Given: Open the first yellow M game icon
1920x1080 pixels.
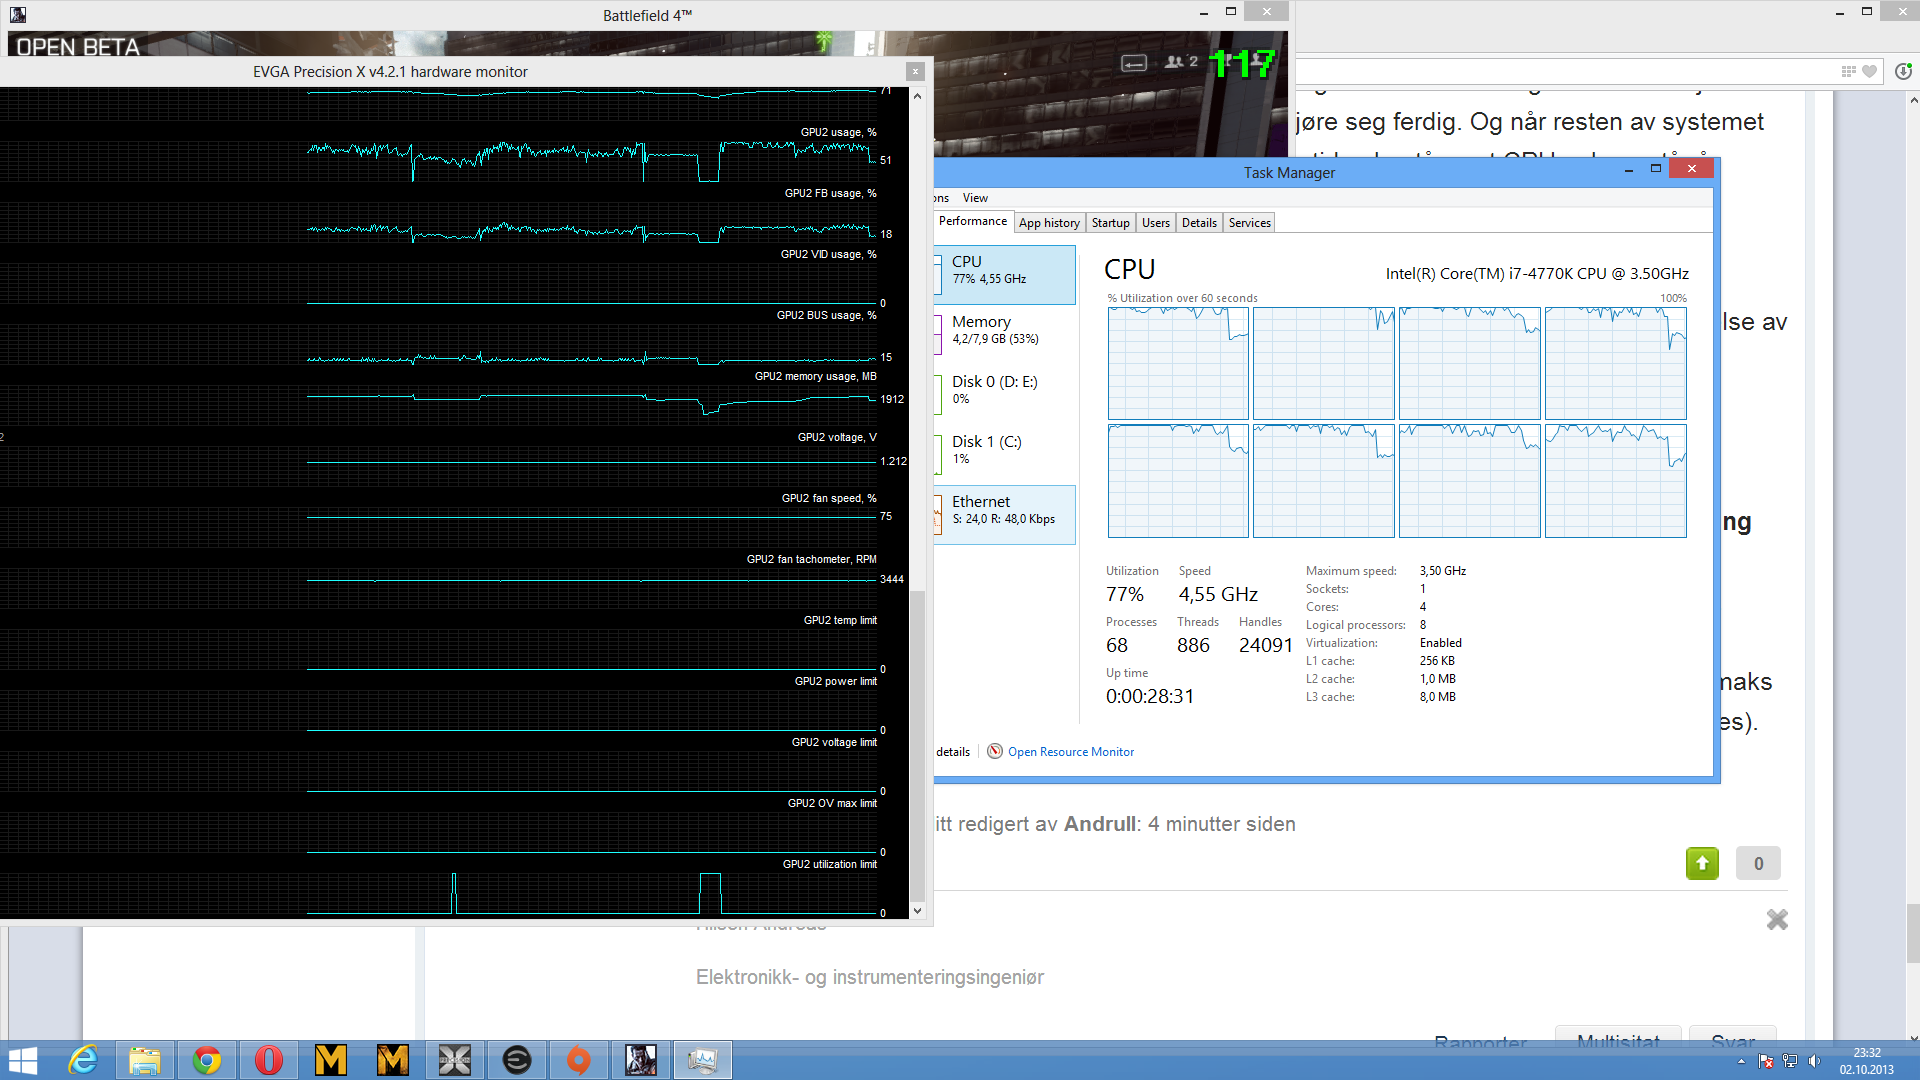Looking at the screenshot, I should (331, 1060).
